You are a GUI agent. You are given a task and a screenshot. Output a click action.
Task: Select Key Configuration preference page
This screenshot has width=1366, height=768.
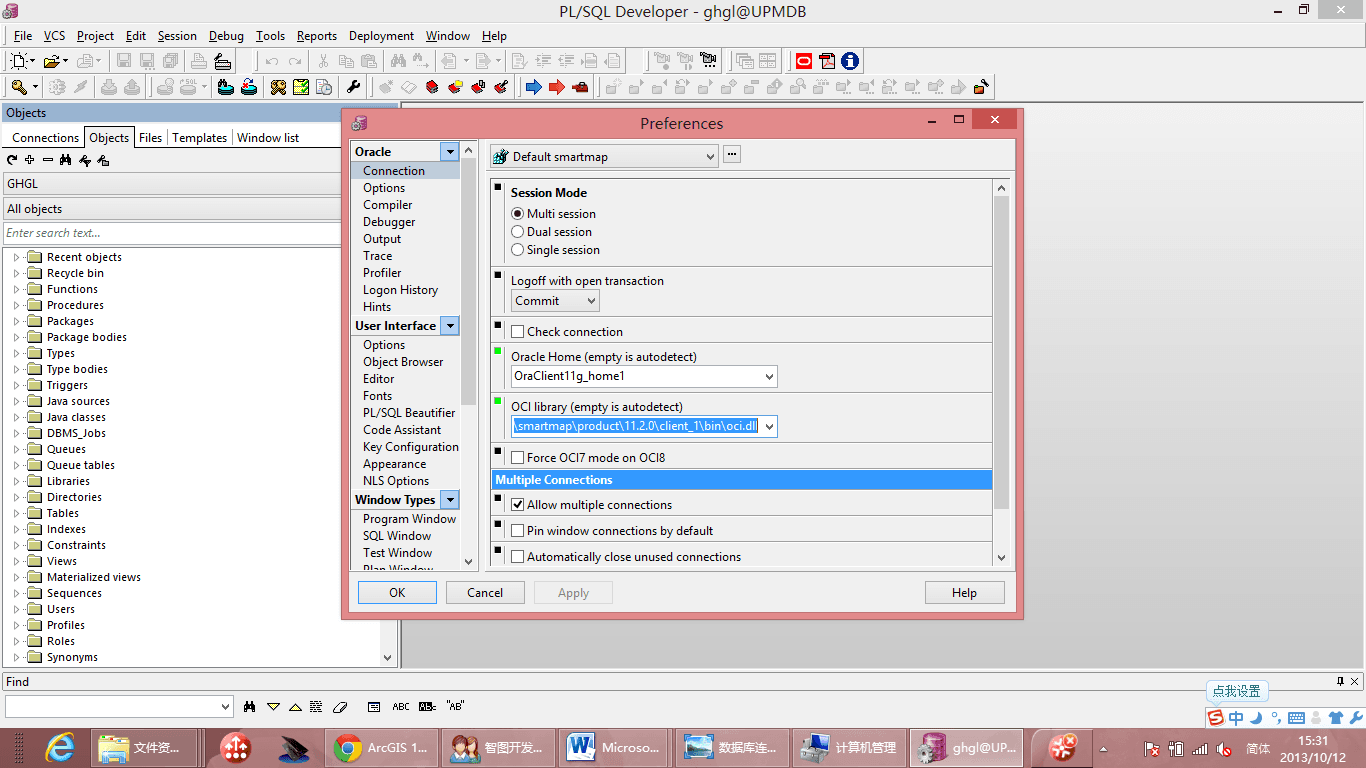coord(411,447)
